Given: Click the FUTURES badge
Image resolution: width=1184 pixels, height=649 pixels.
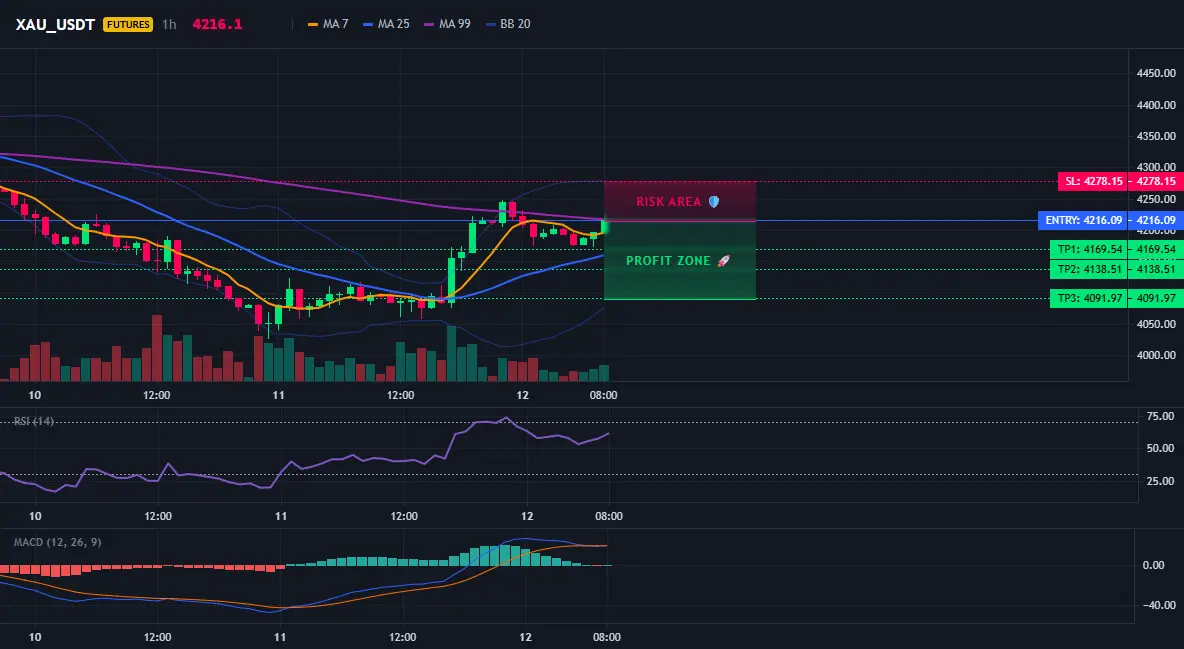Looking at the screenshot, I should (x=128, y=24).
